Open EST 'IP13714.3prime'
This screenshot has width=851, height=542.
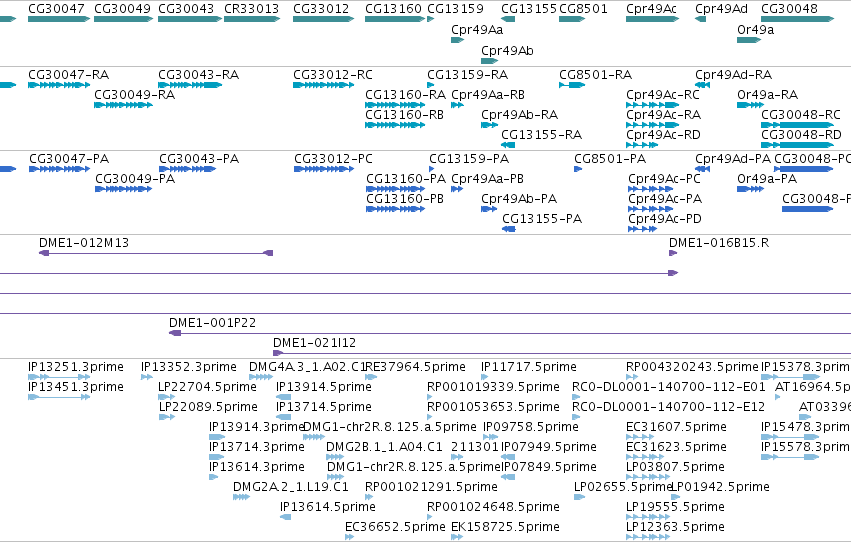[x=257, y=447]
